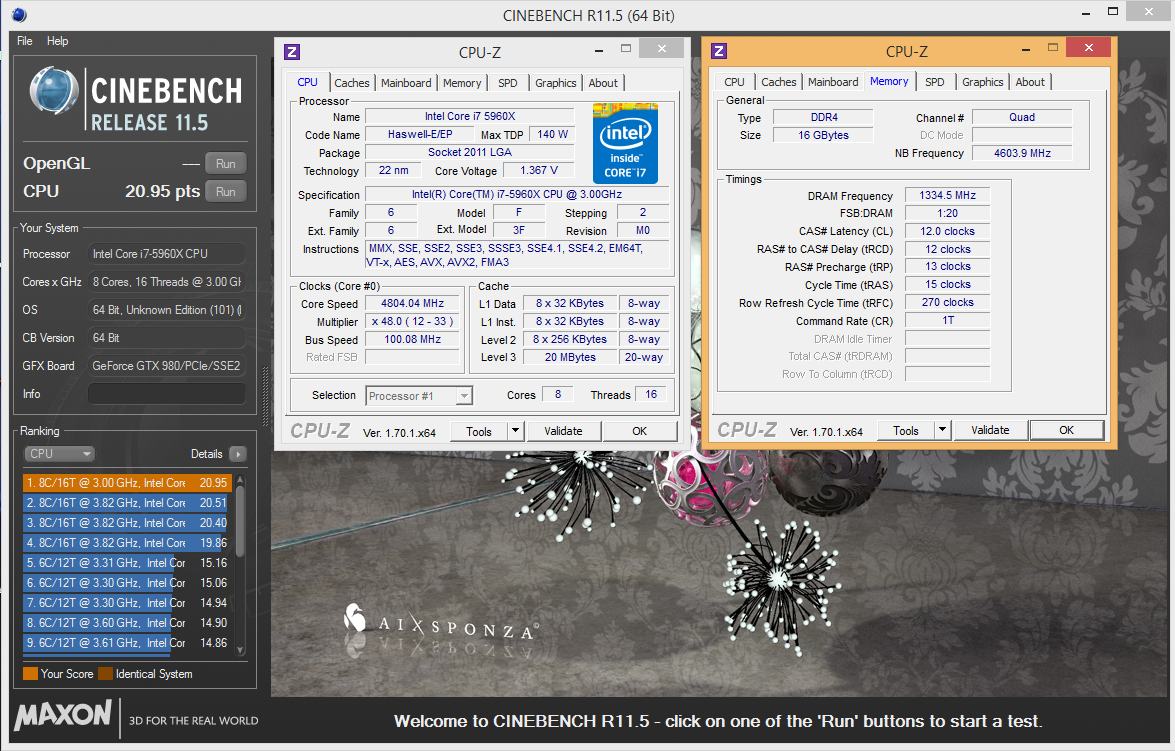Click the MAXON logo at bottom left
This screenshot has width=1175, height=751.
click(63, 715)
